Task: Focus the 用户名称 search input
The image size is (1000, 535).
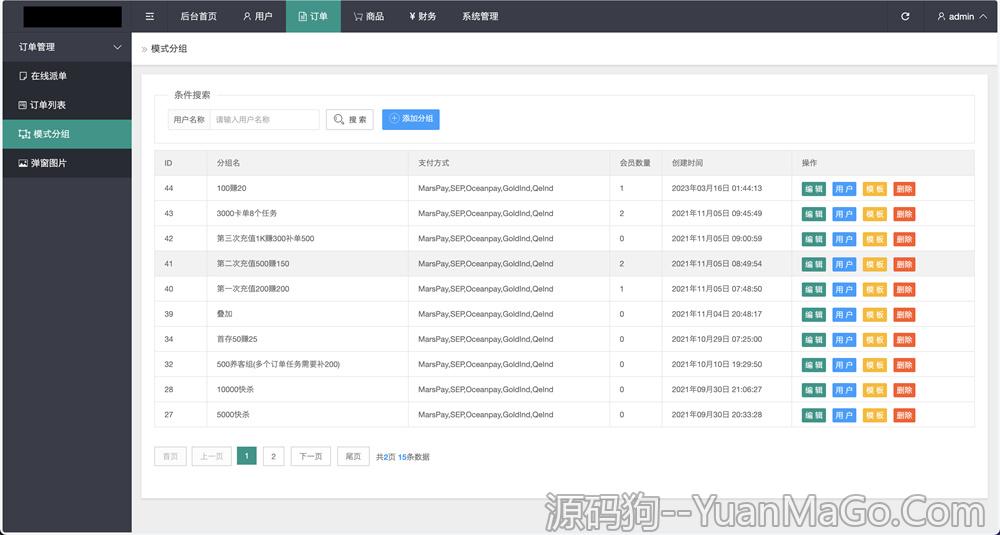Action: [264, 119]
